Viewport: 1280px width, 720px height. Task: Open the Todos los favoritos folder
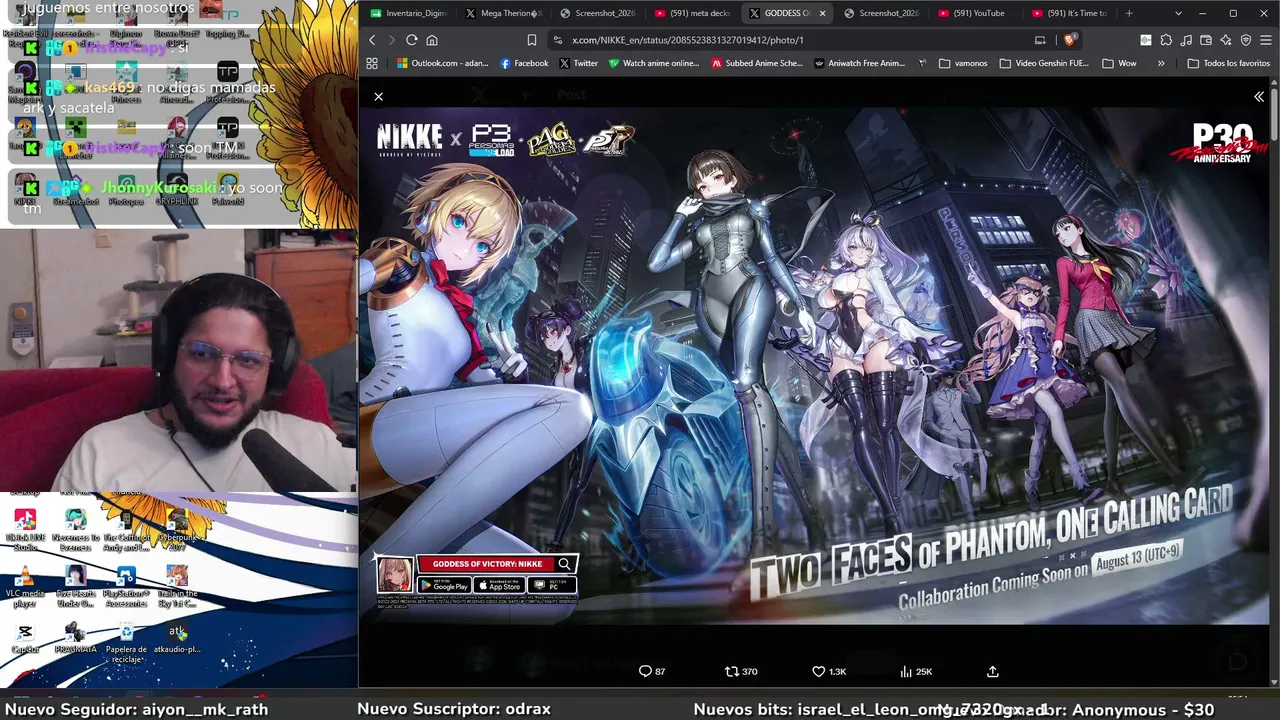point(1228,63)
